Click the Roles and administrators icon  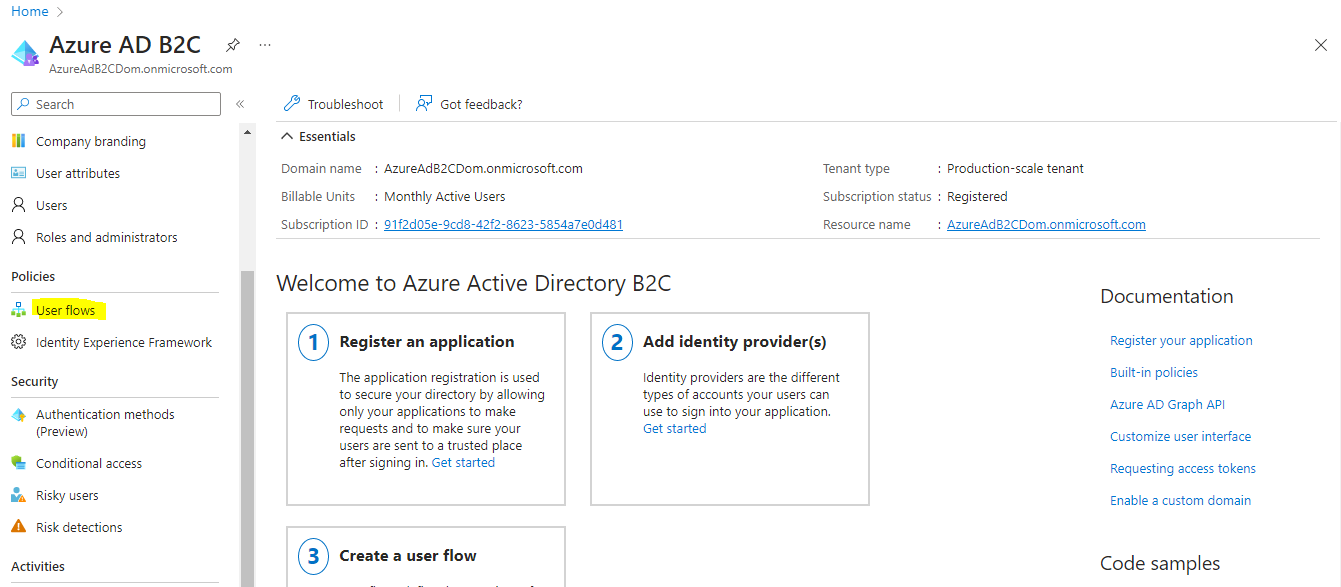(18, 237)
